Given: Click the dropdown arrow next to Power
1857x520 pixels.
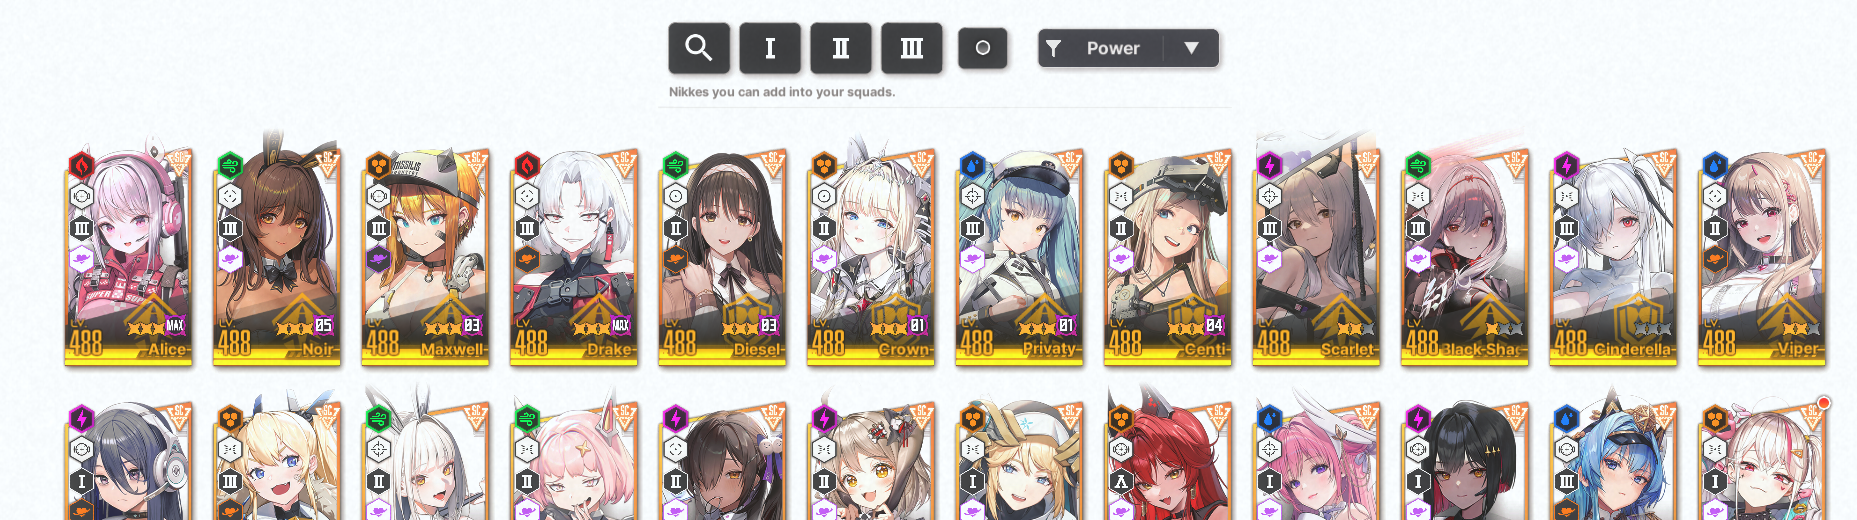Looking at the screenshot, I should (x=1191, y=48).
